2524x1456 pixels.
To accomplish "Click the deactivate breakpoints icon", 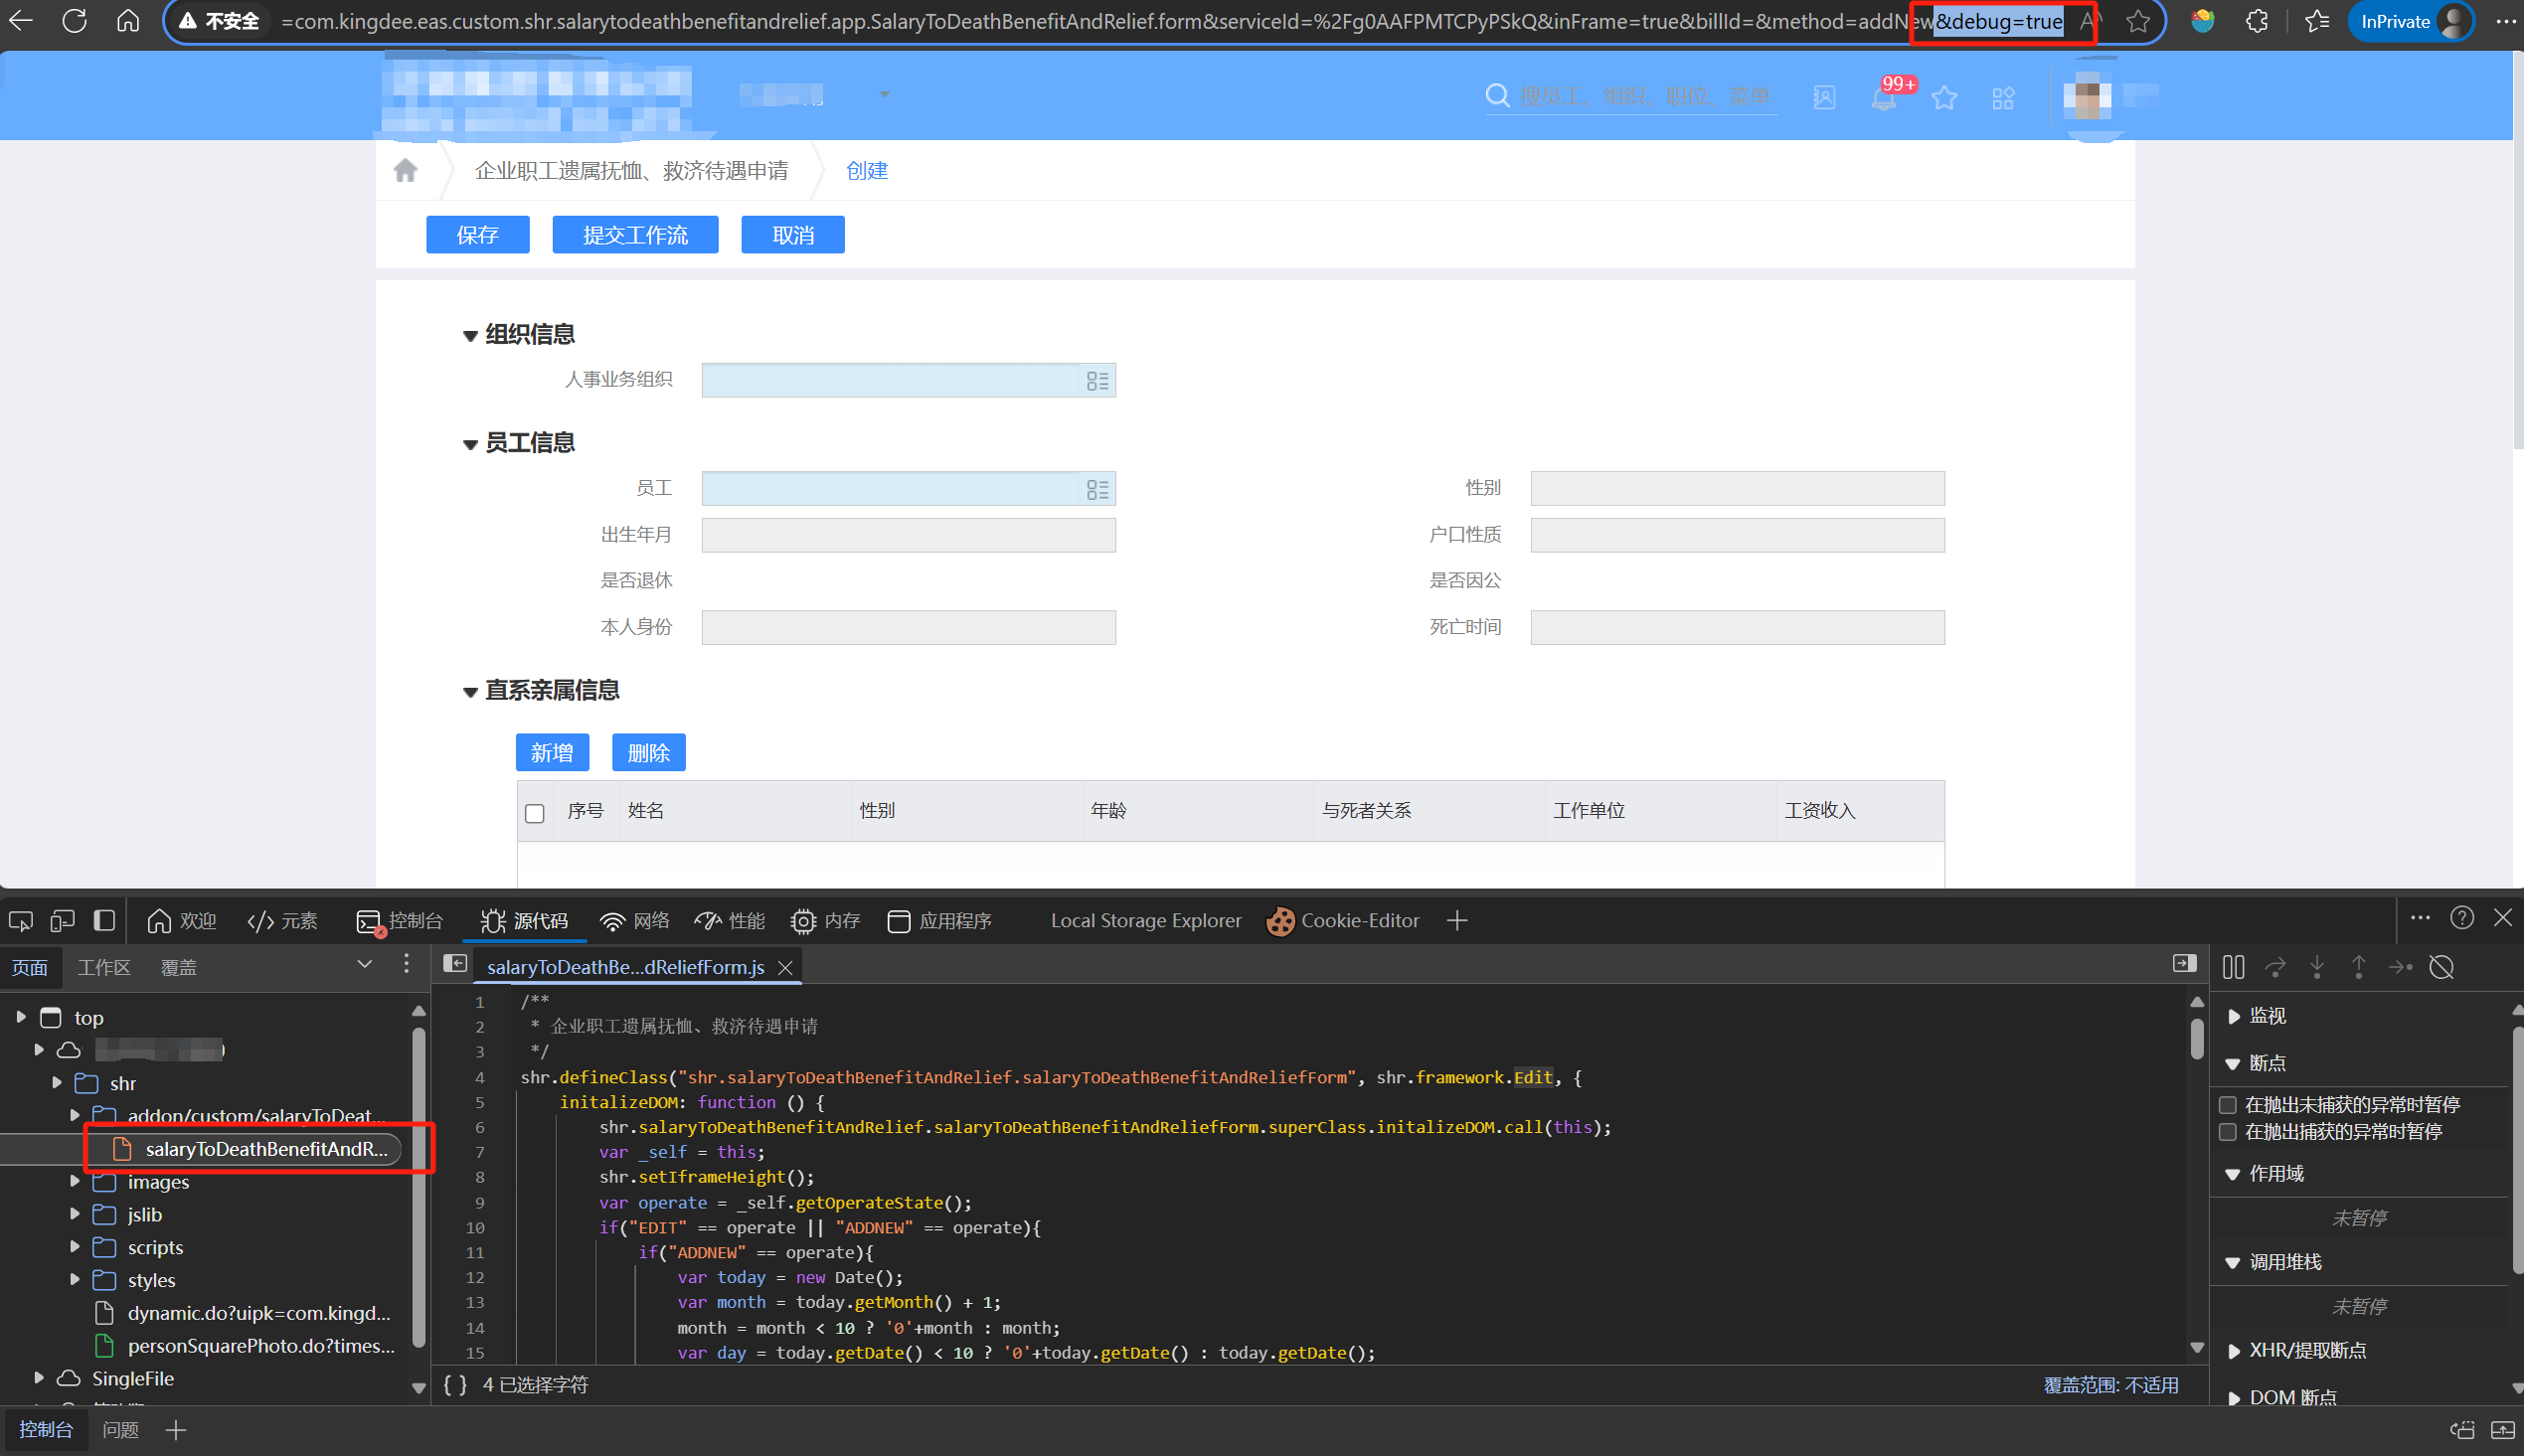I will [x=2442, y=967].
